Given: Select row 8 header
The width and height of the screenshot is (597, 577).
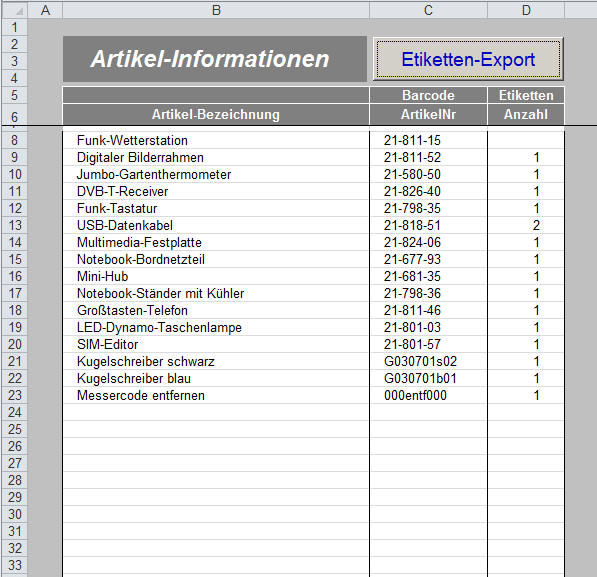Looking at the screenshot, I should (x=15, y=140).
